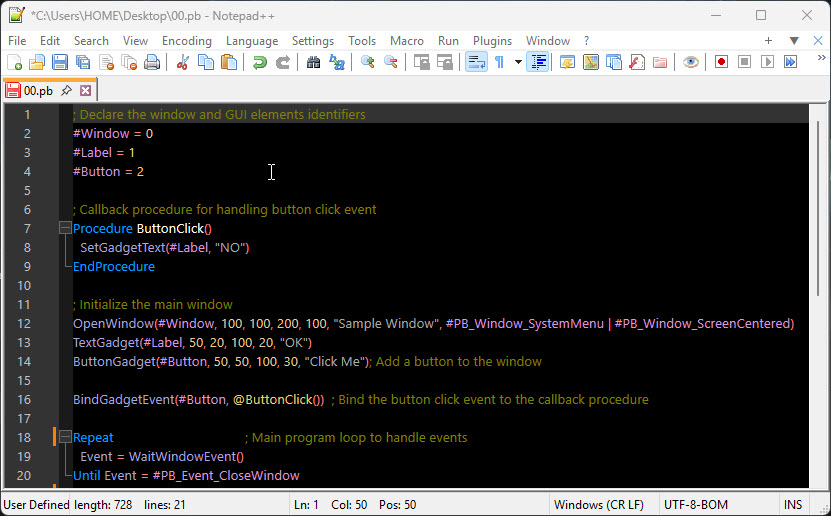
Task: Click the Close All toolbar icon
Action: (x=129, y=63)
